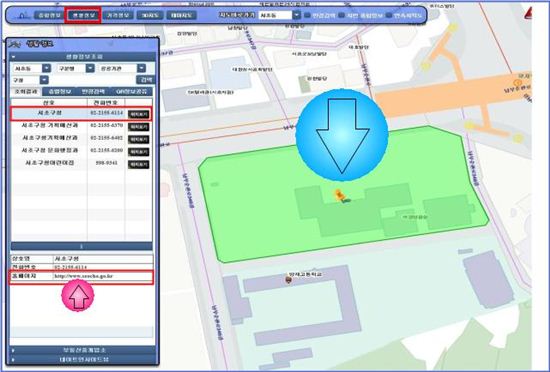Show location for 서초구청 row
550x372 pixels.
click(x=139, y=114)
